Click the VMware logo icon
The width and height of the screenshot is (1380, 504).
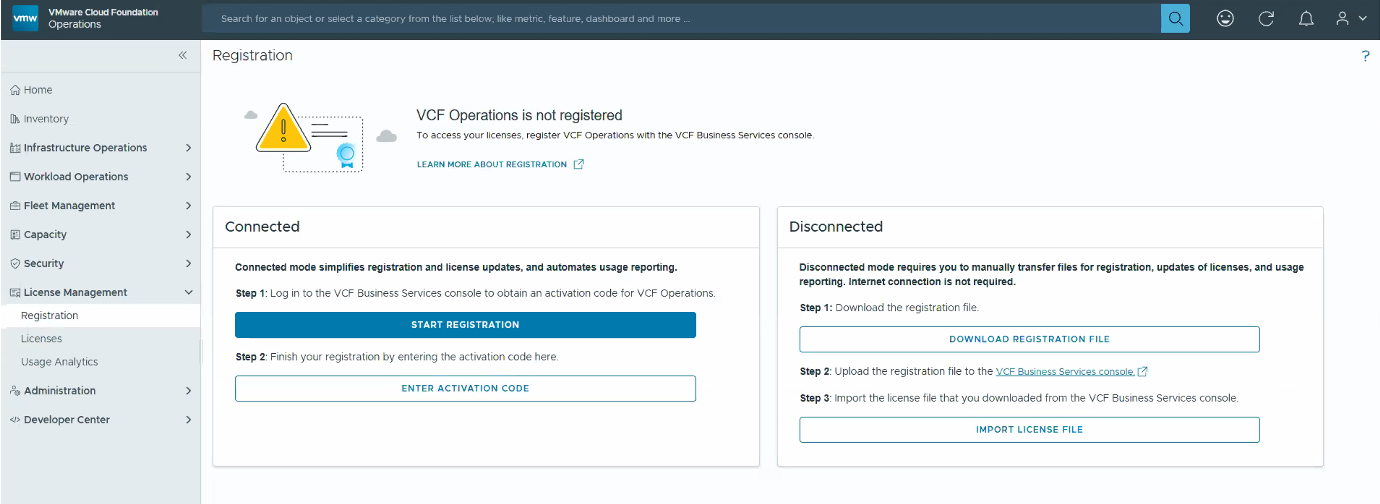click(25, 18)
